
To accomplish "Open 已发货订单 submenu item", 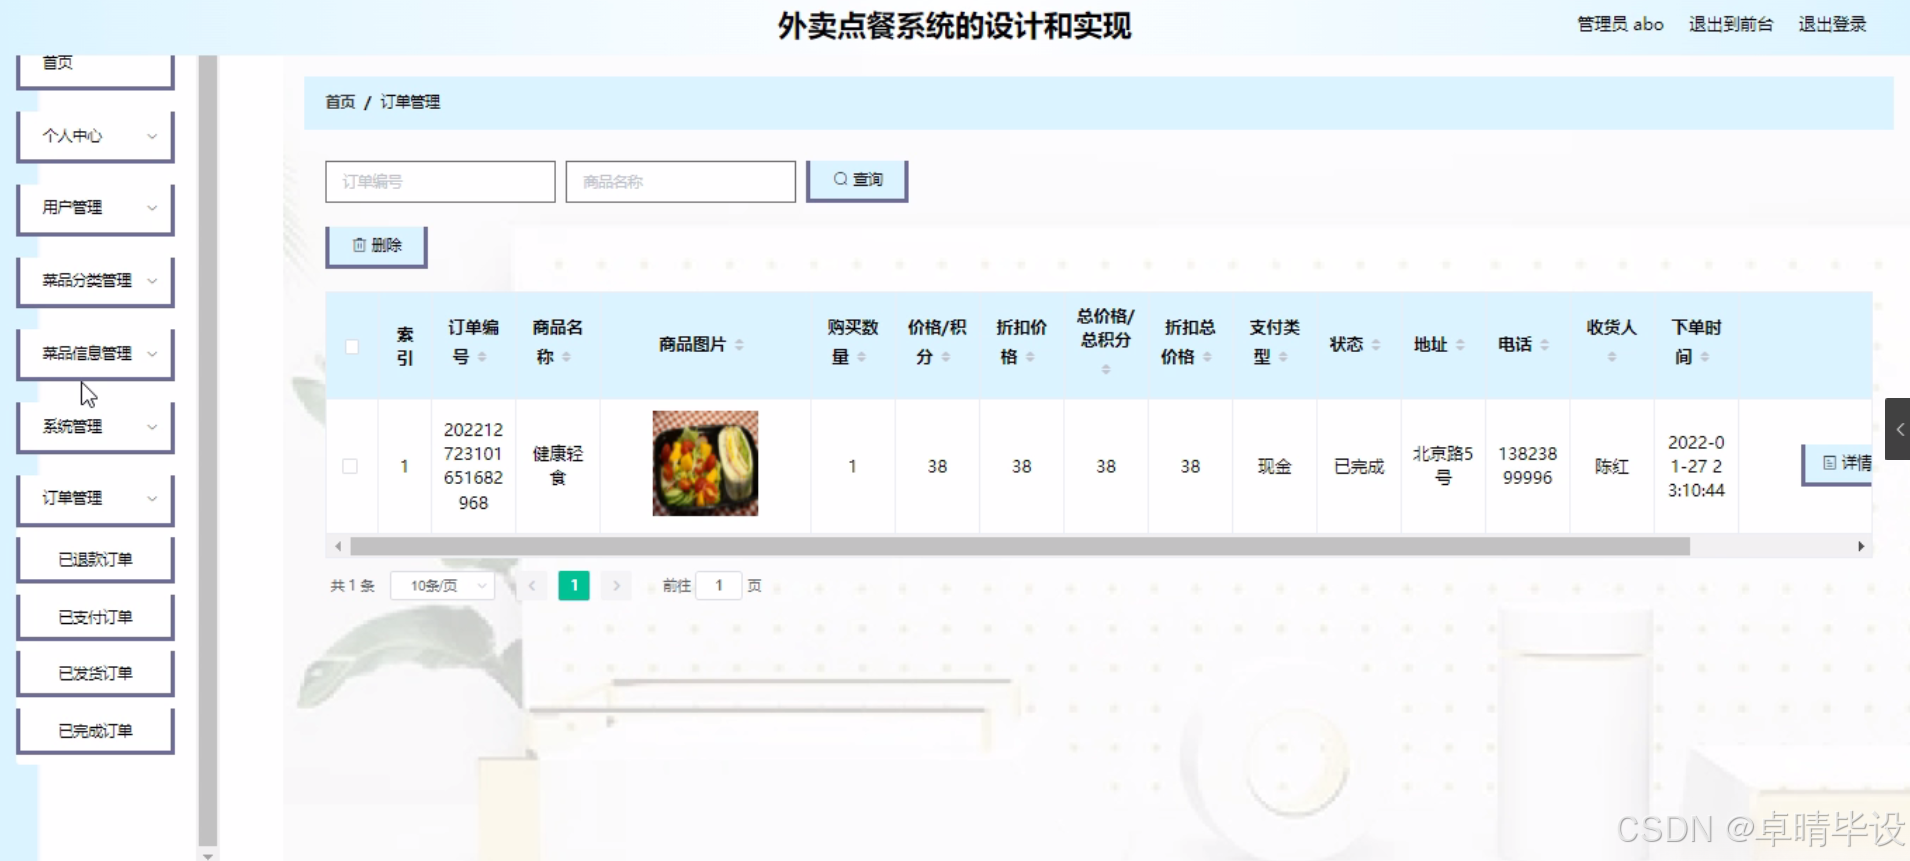I will 96,673.
